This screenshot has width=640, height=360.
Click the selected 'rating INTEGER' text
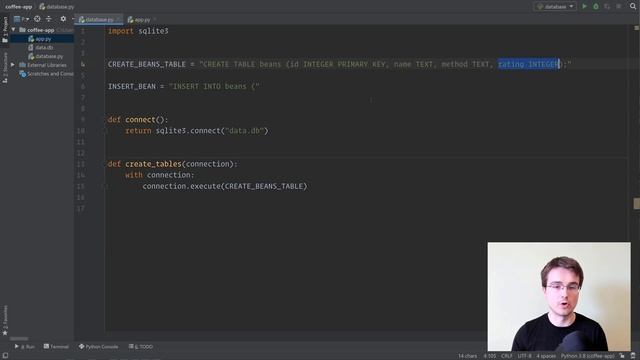(x=529, y=64)
